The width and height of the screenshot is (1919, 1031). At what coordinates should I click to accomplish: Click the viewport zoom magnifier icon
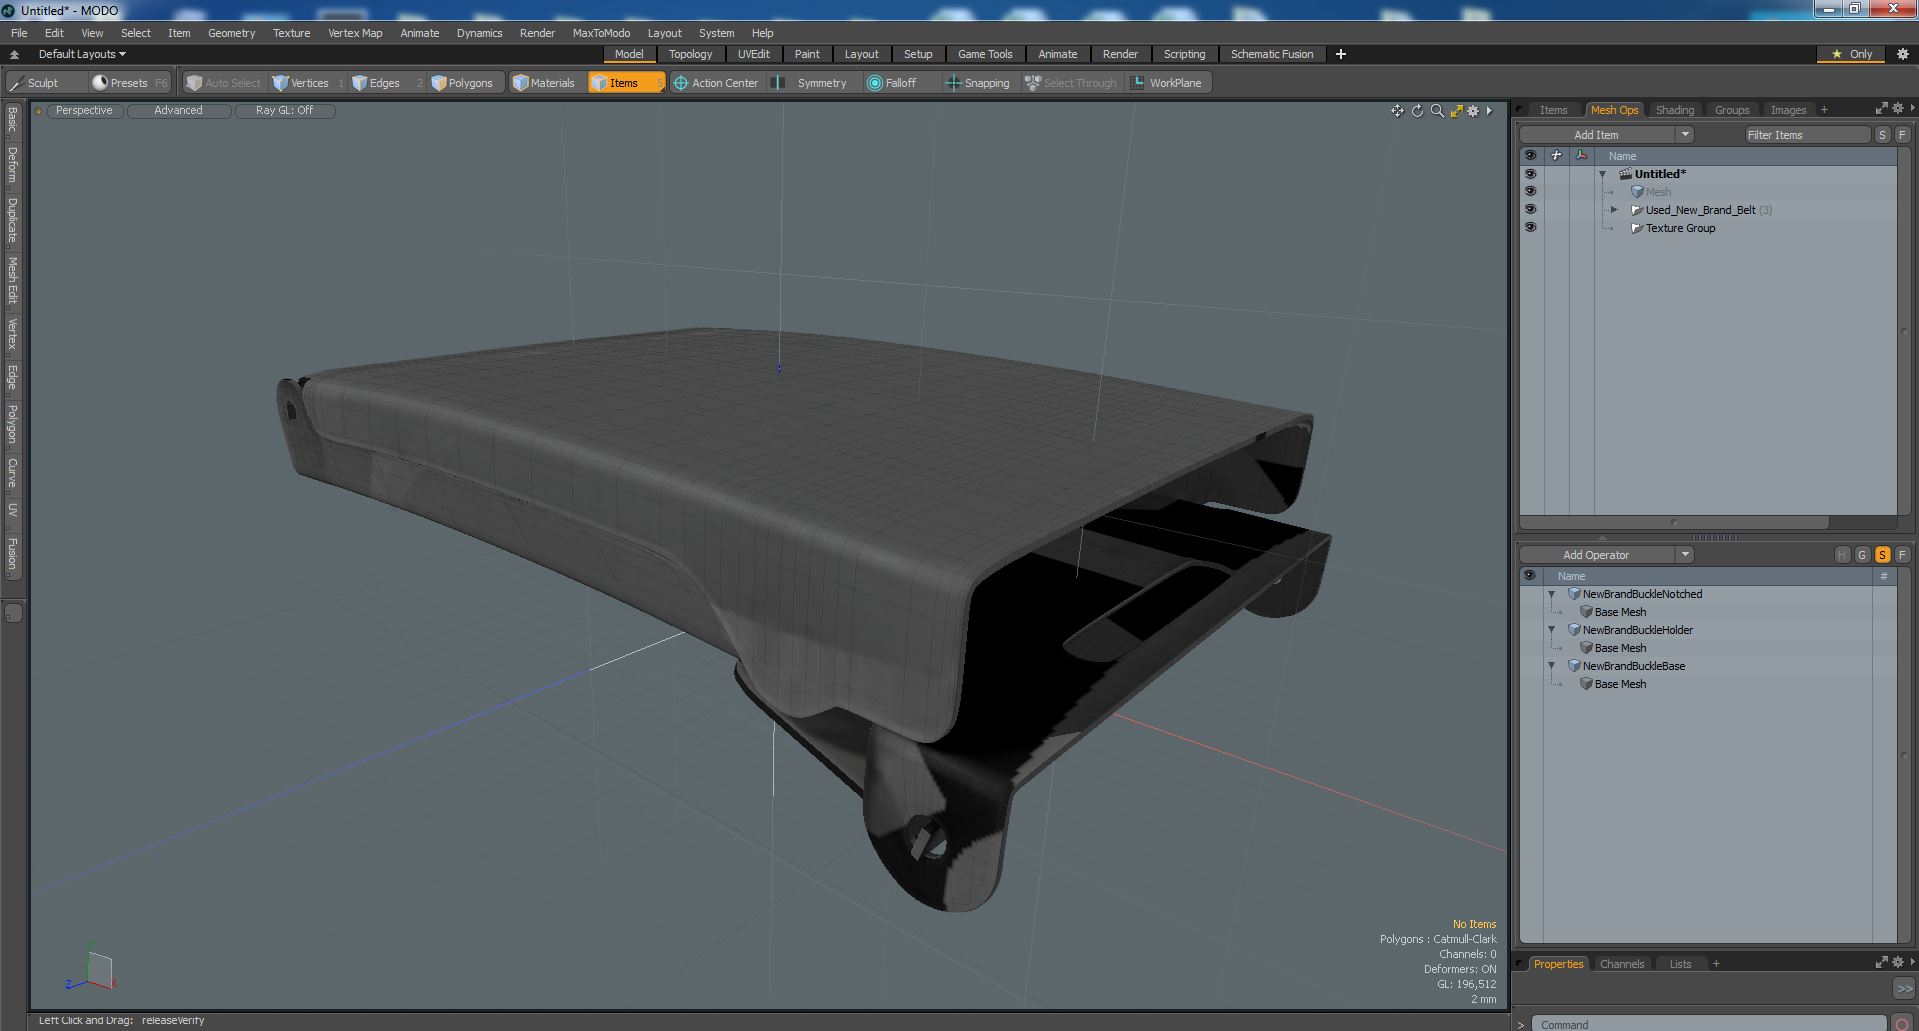(x=1437, y=111)
